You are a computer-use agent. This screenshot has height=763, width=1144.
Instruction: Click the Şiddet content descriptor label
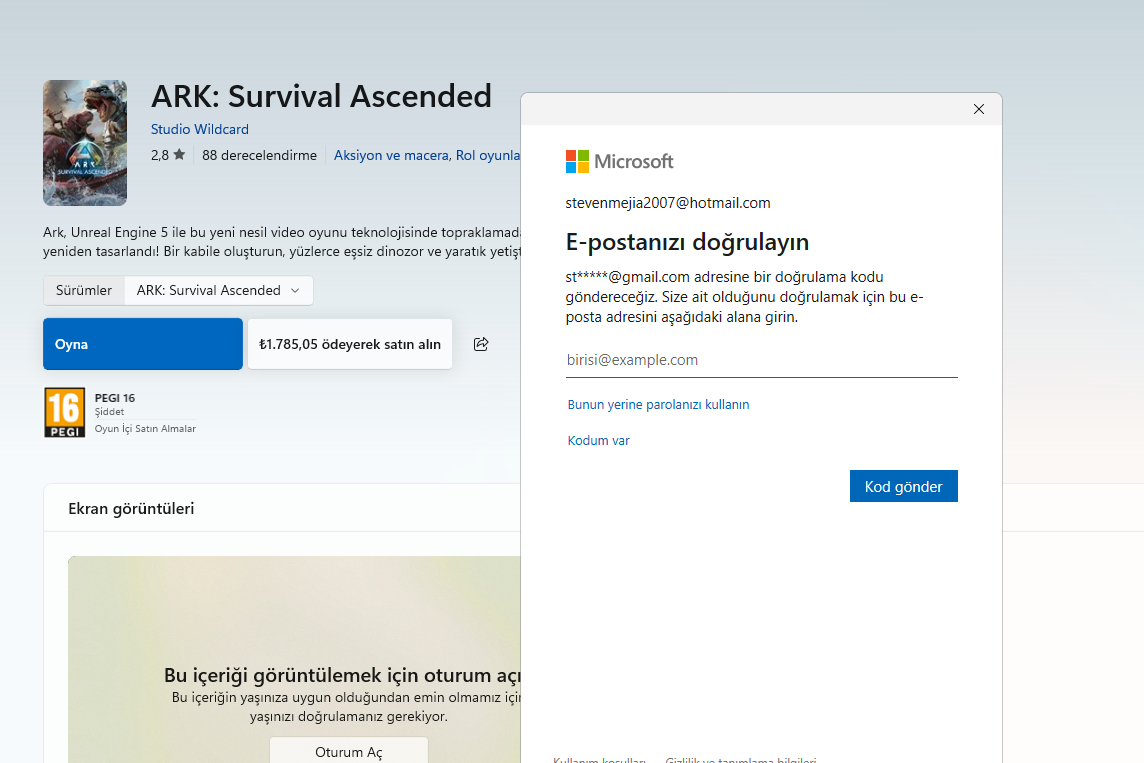click(109, 412)
